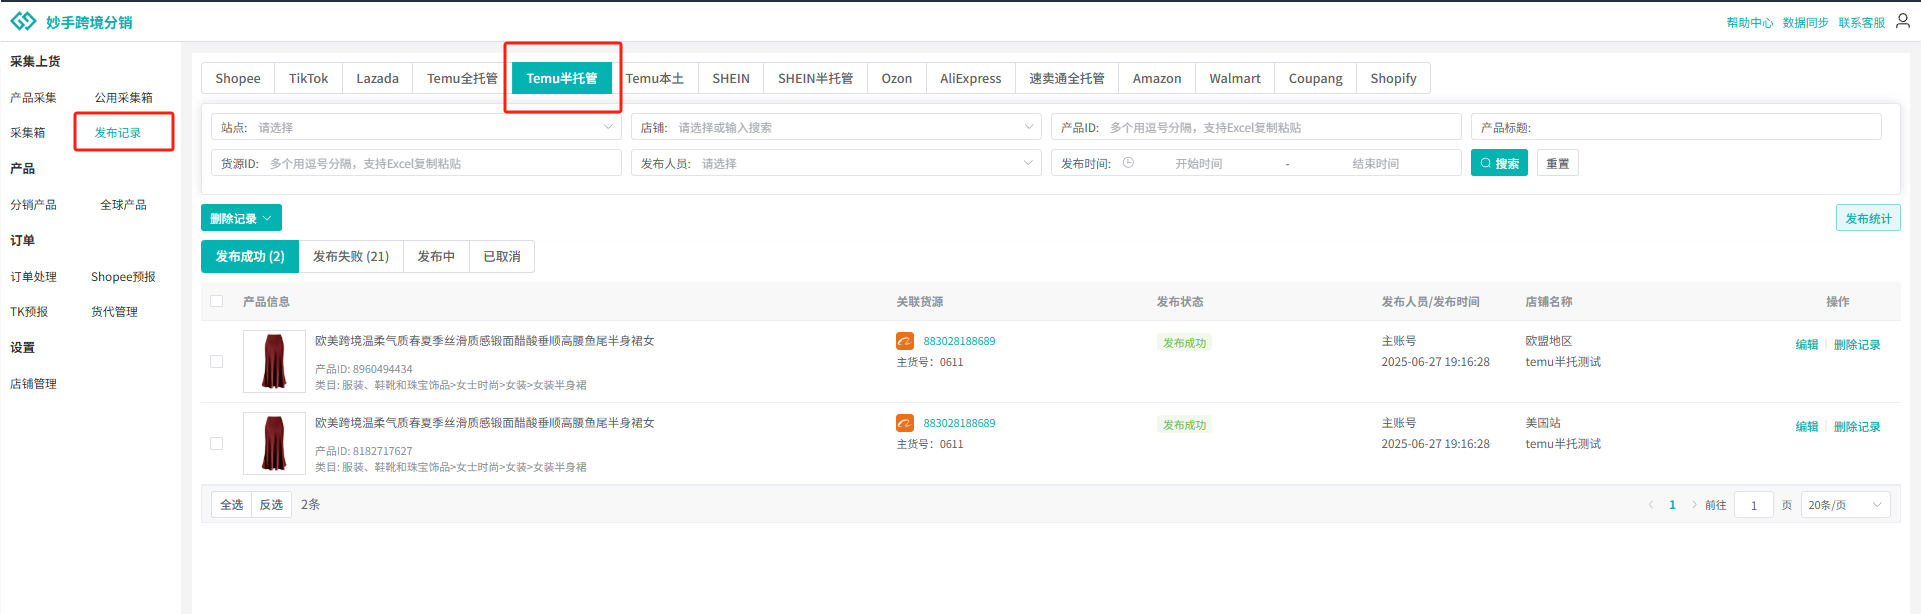The height and width of the screenshot is (614, 1921).
Task: Switch to the Amazon tab
Action: 1157,78
